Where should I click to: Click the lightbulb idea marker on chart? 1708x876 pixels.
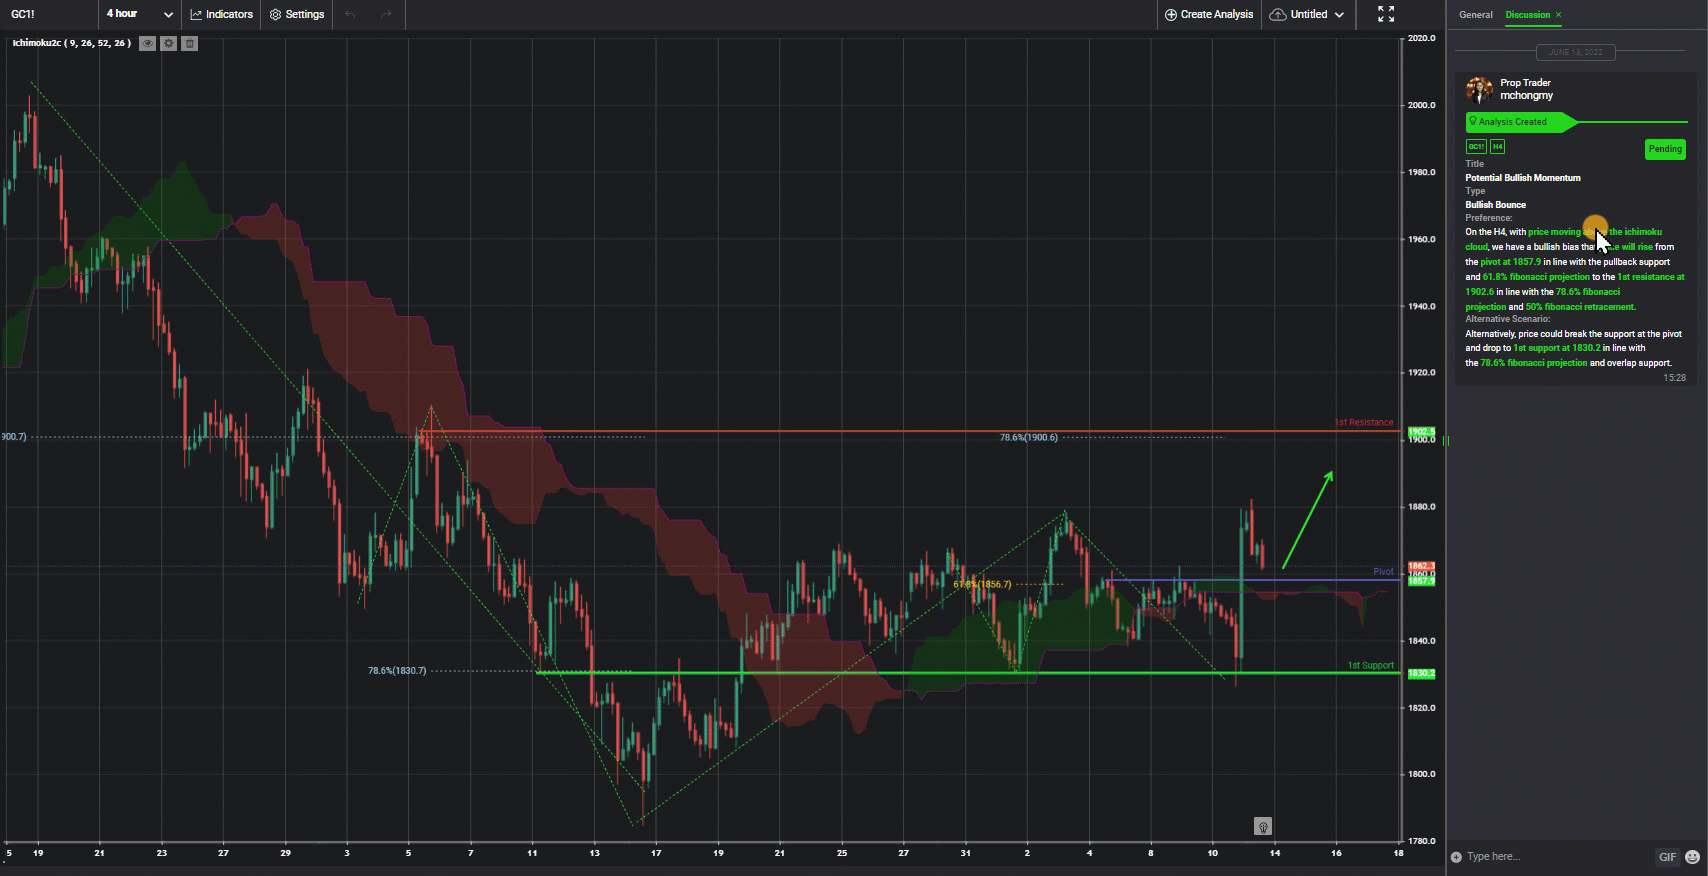point(1263,826)
